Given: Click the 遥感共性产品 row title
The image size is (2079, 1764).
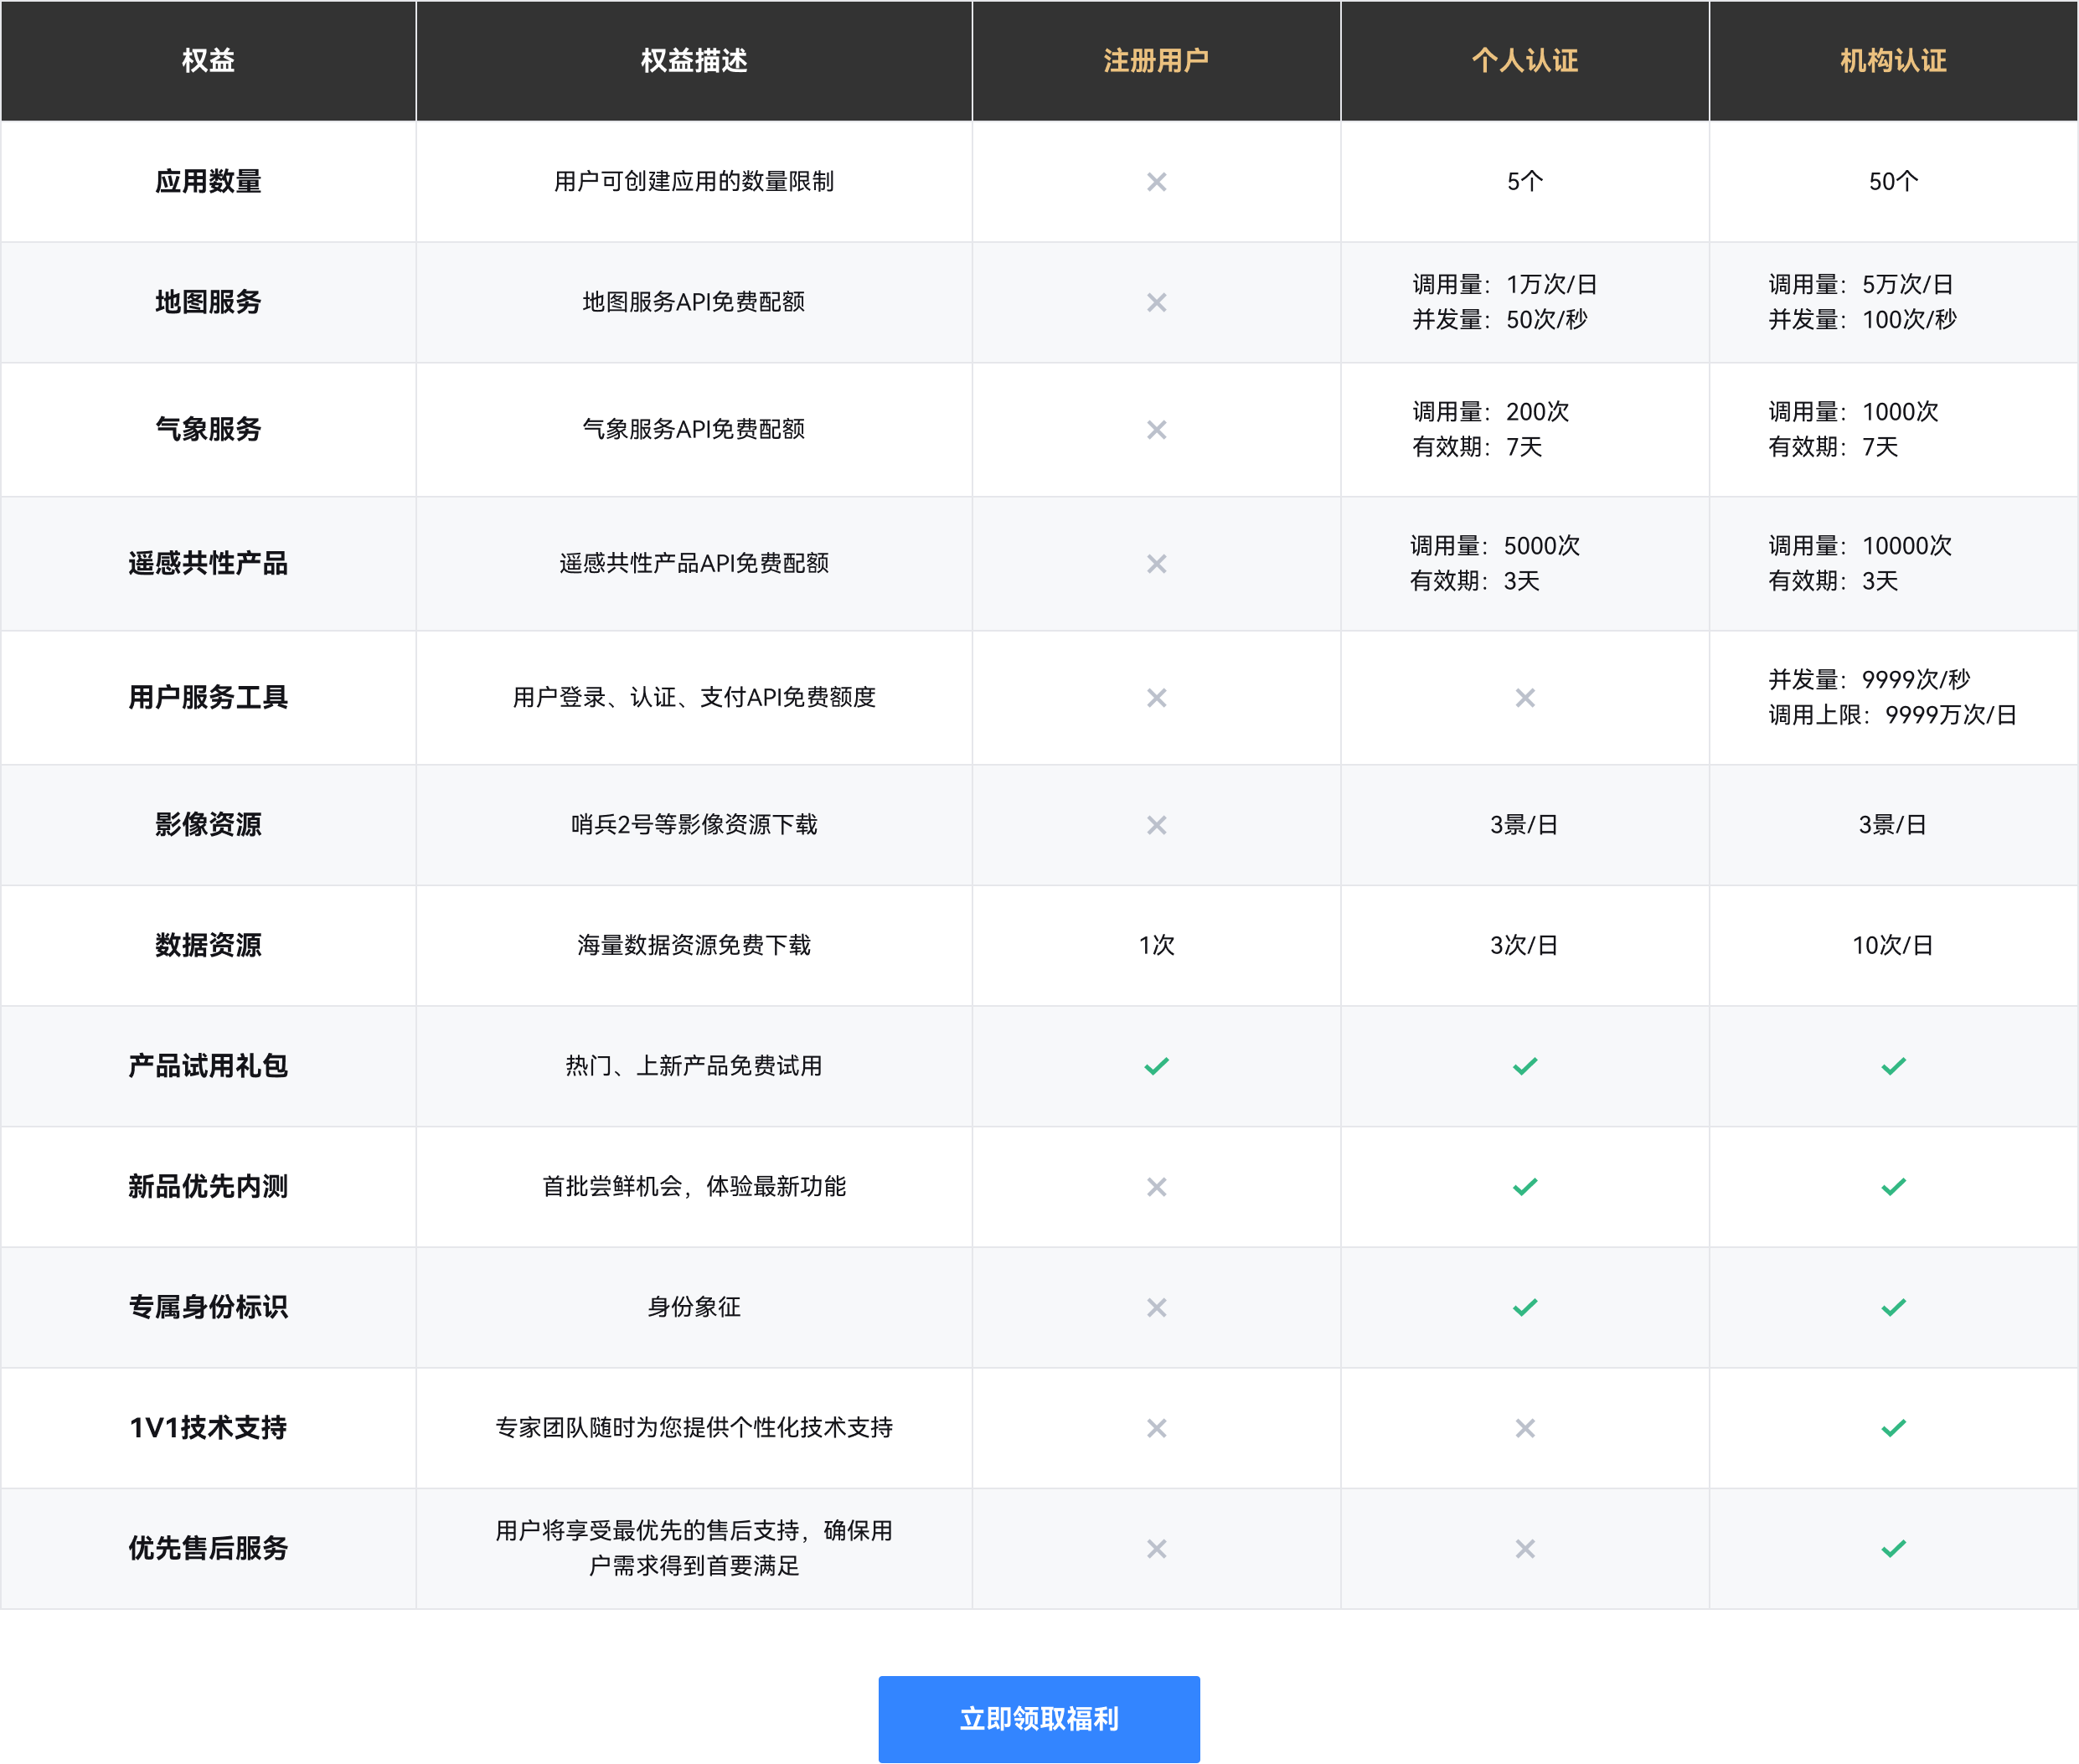Looking at the screenshot, I should click(x=208, y=563).
